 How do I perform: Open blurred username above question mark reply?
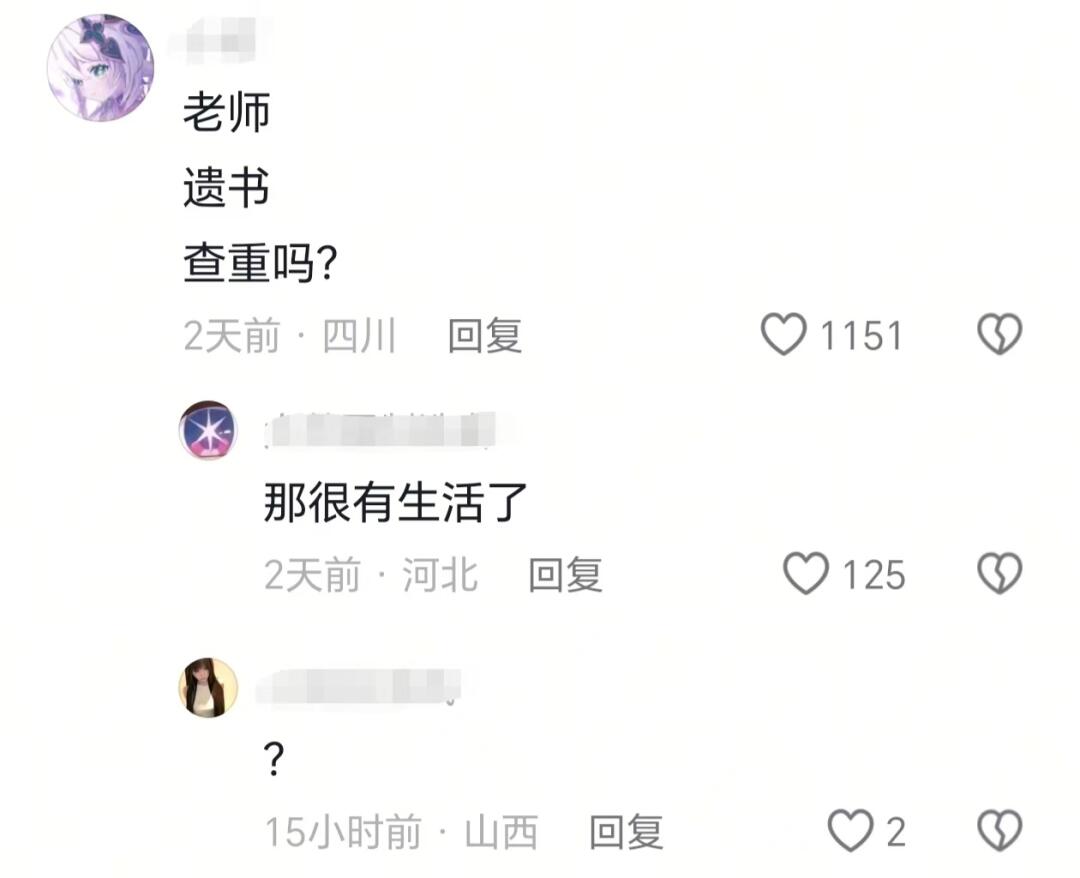360,685
